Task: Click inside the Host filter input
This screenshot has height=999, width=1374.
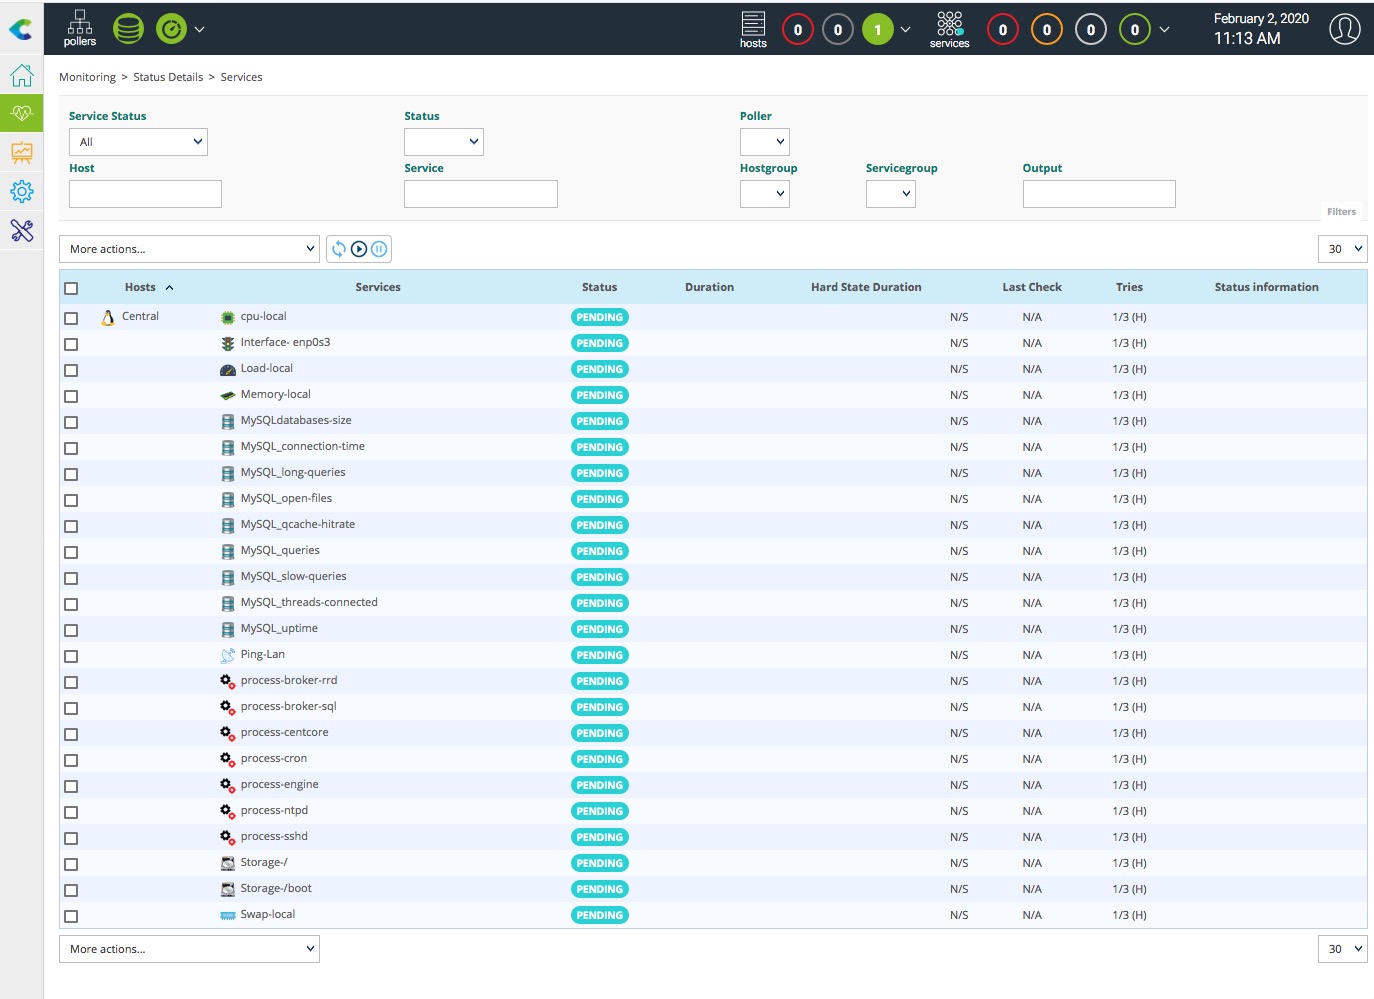Action: [145, 194]
